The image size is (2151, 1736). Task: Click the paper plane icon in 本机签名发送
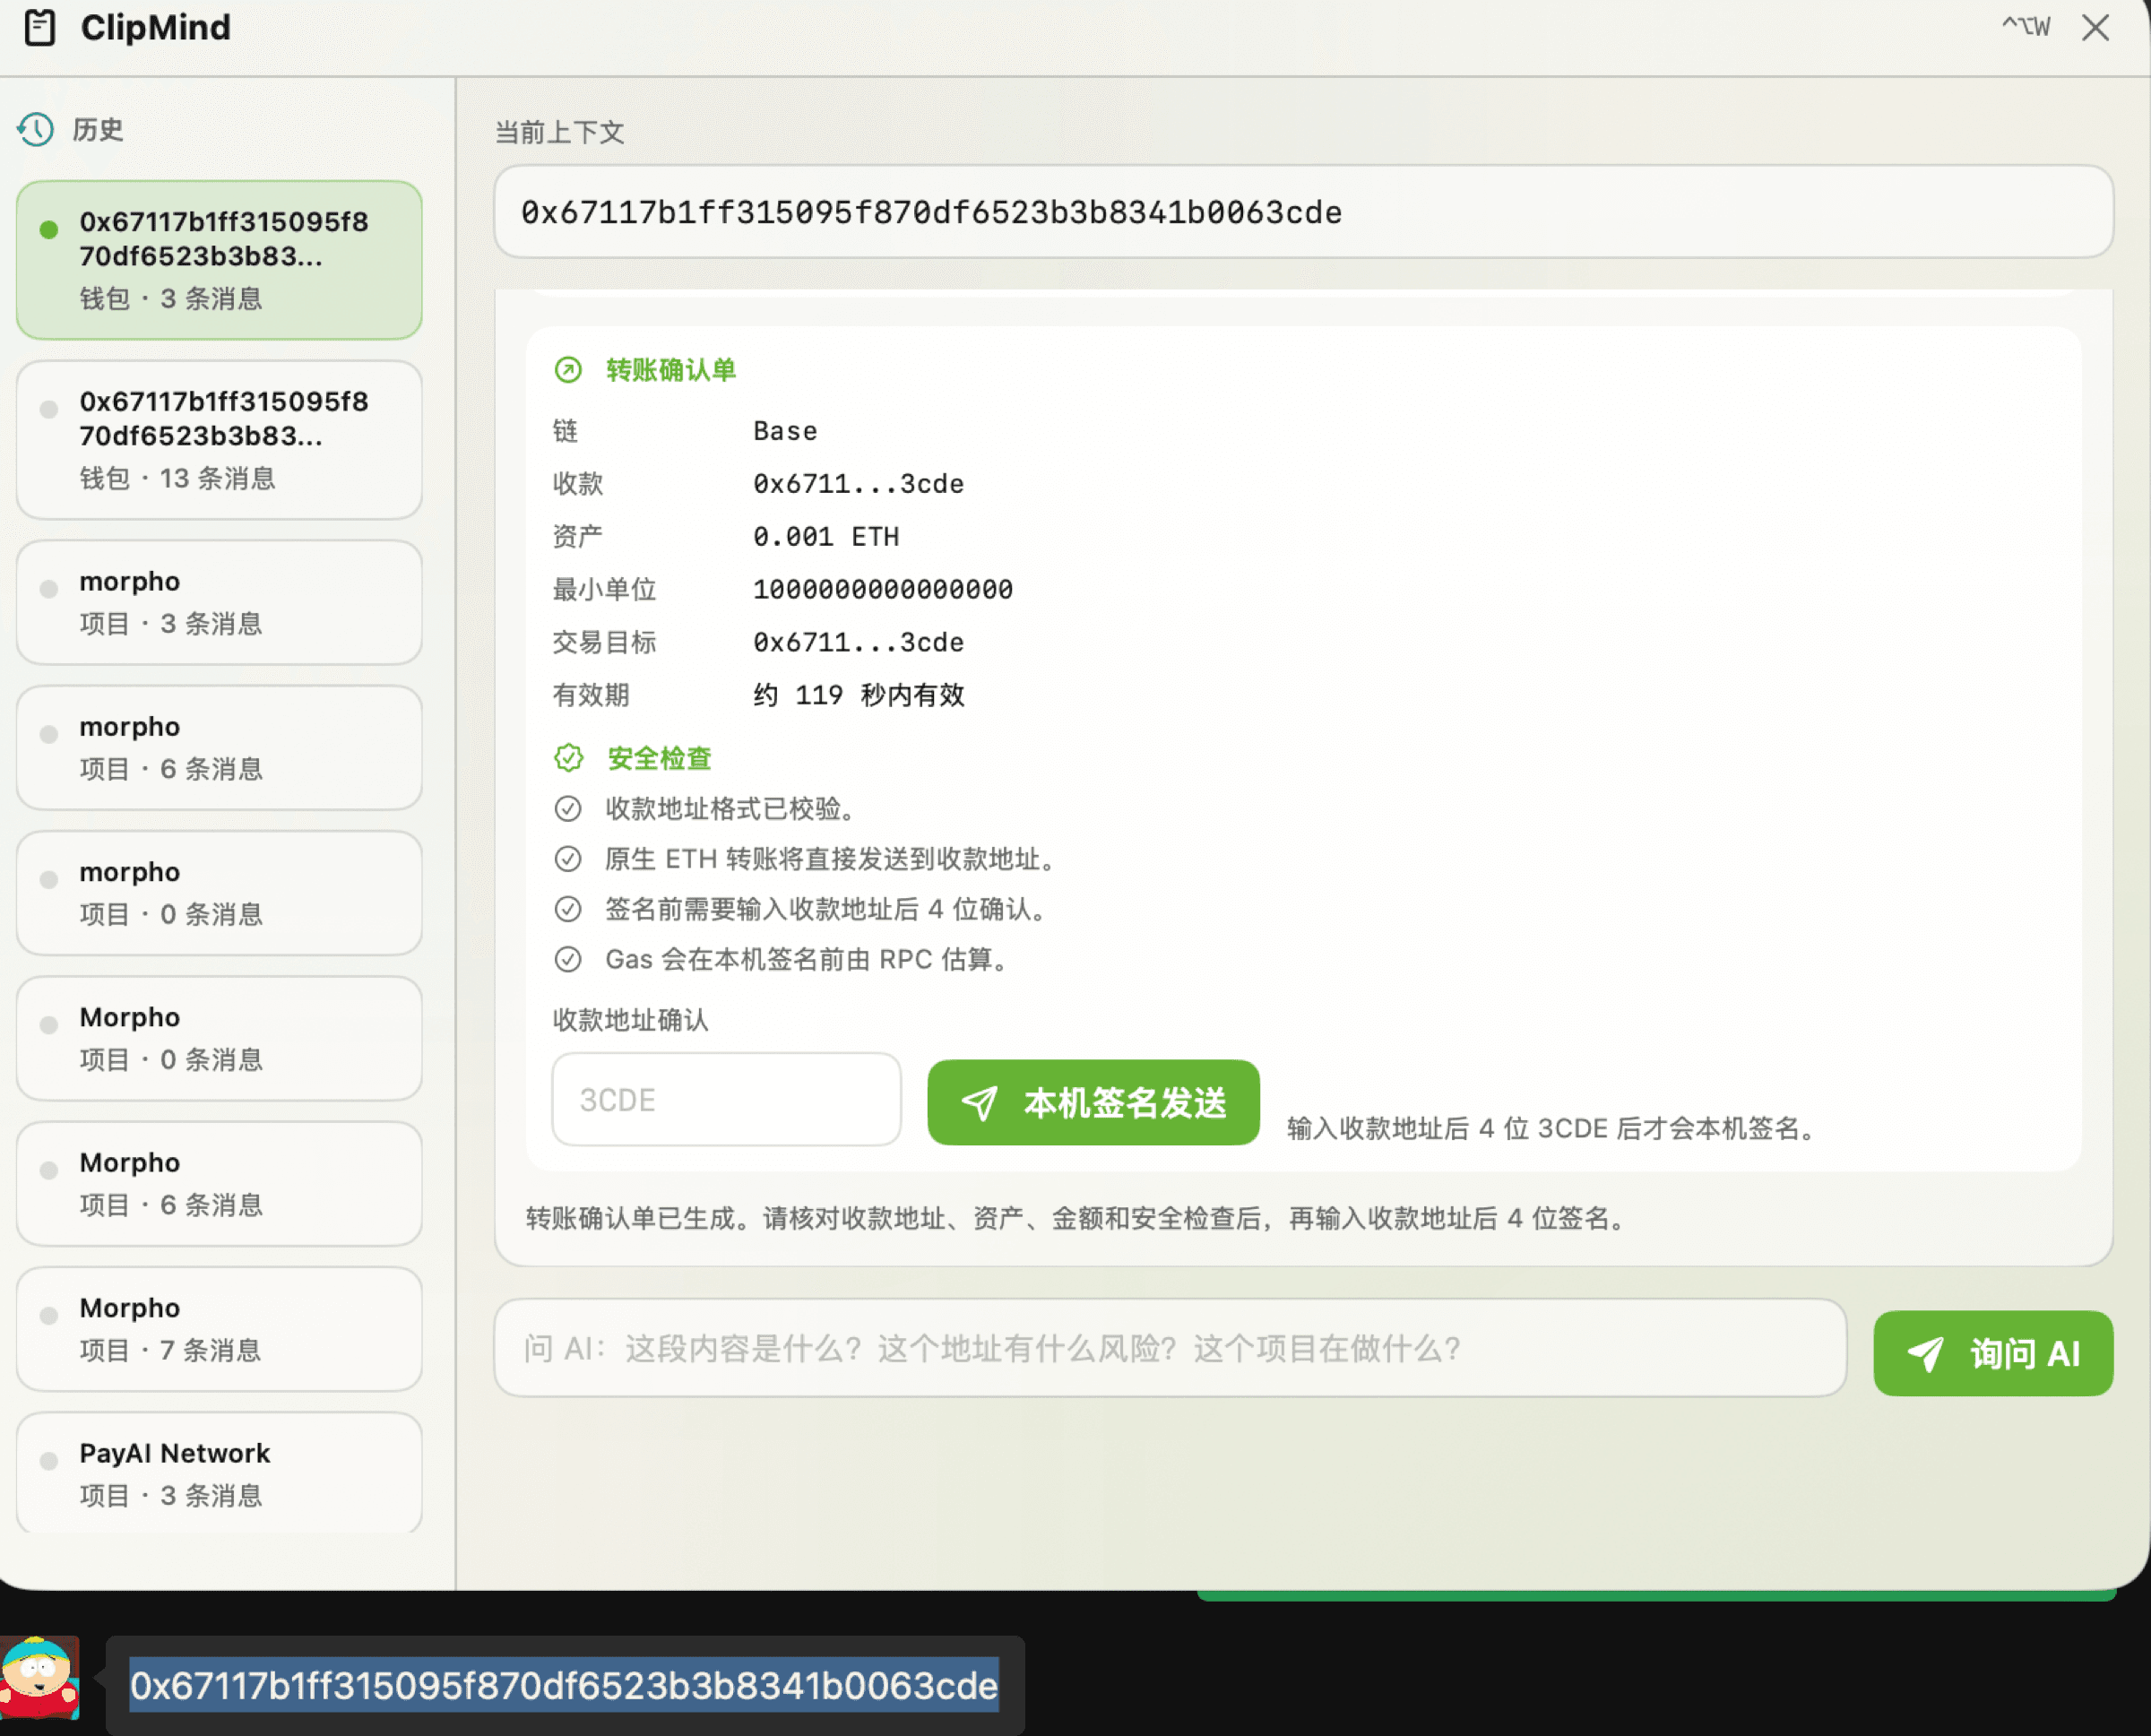pyautogui.click(x=979, y=1103)
